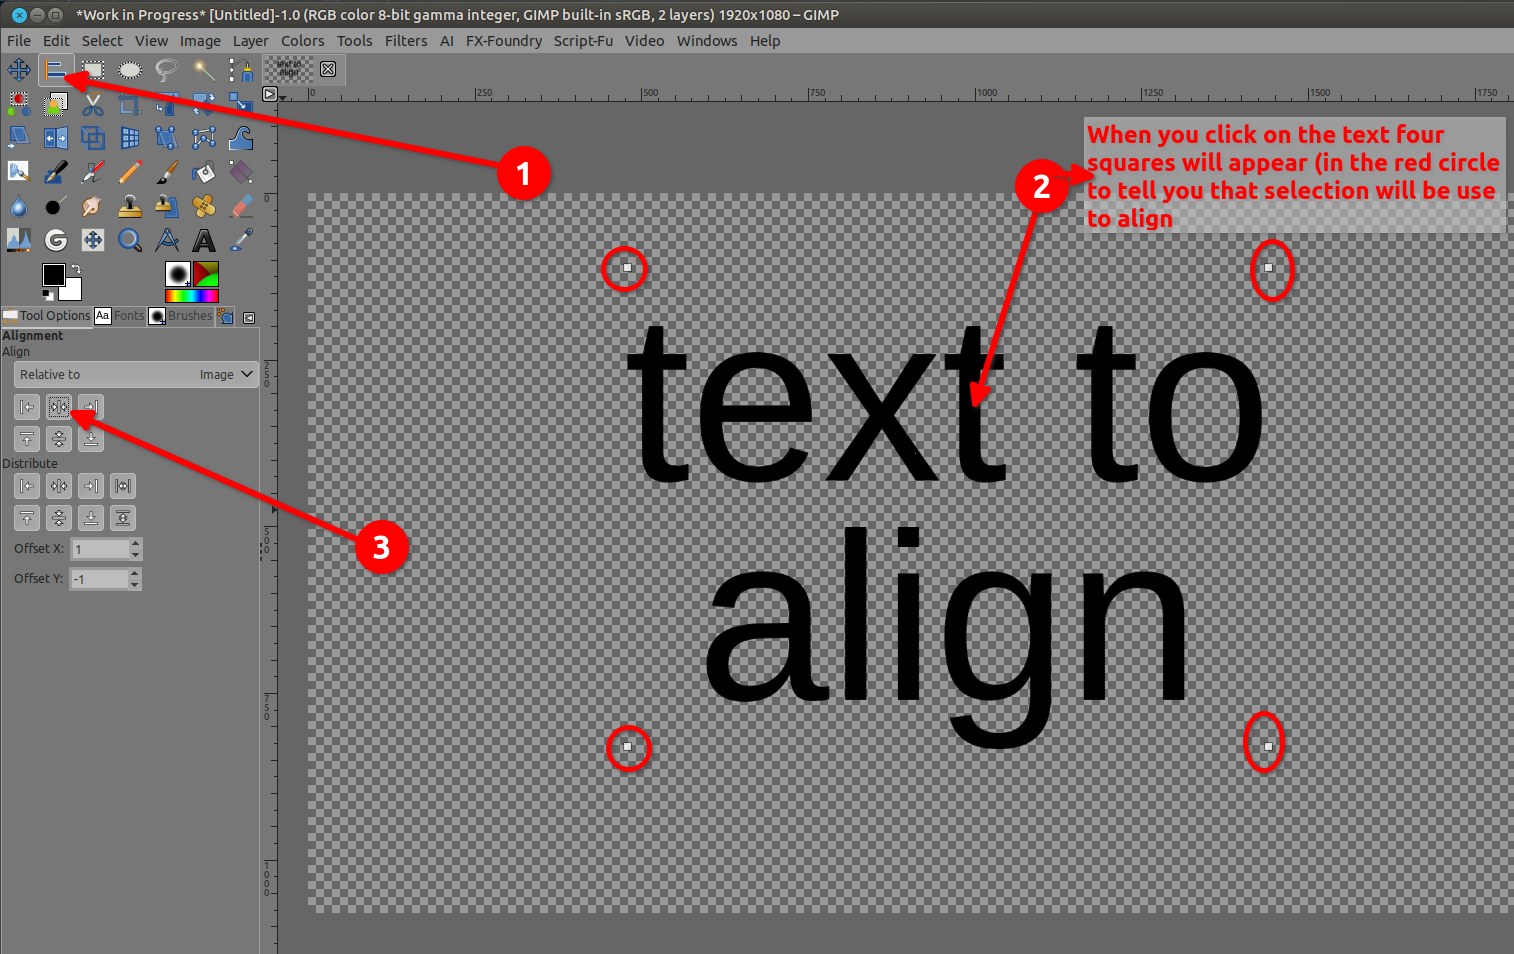This screenshot has width=1514, height=954.
Task: Select the Color Picker eyedropper tool
Action: click(x=241, y=240)
